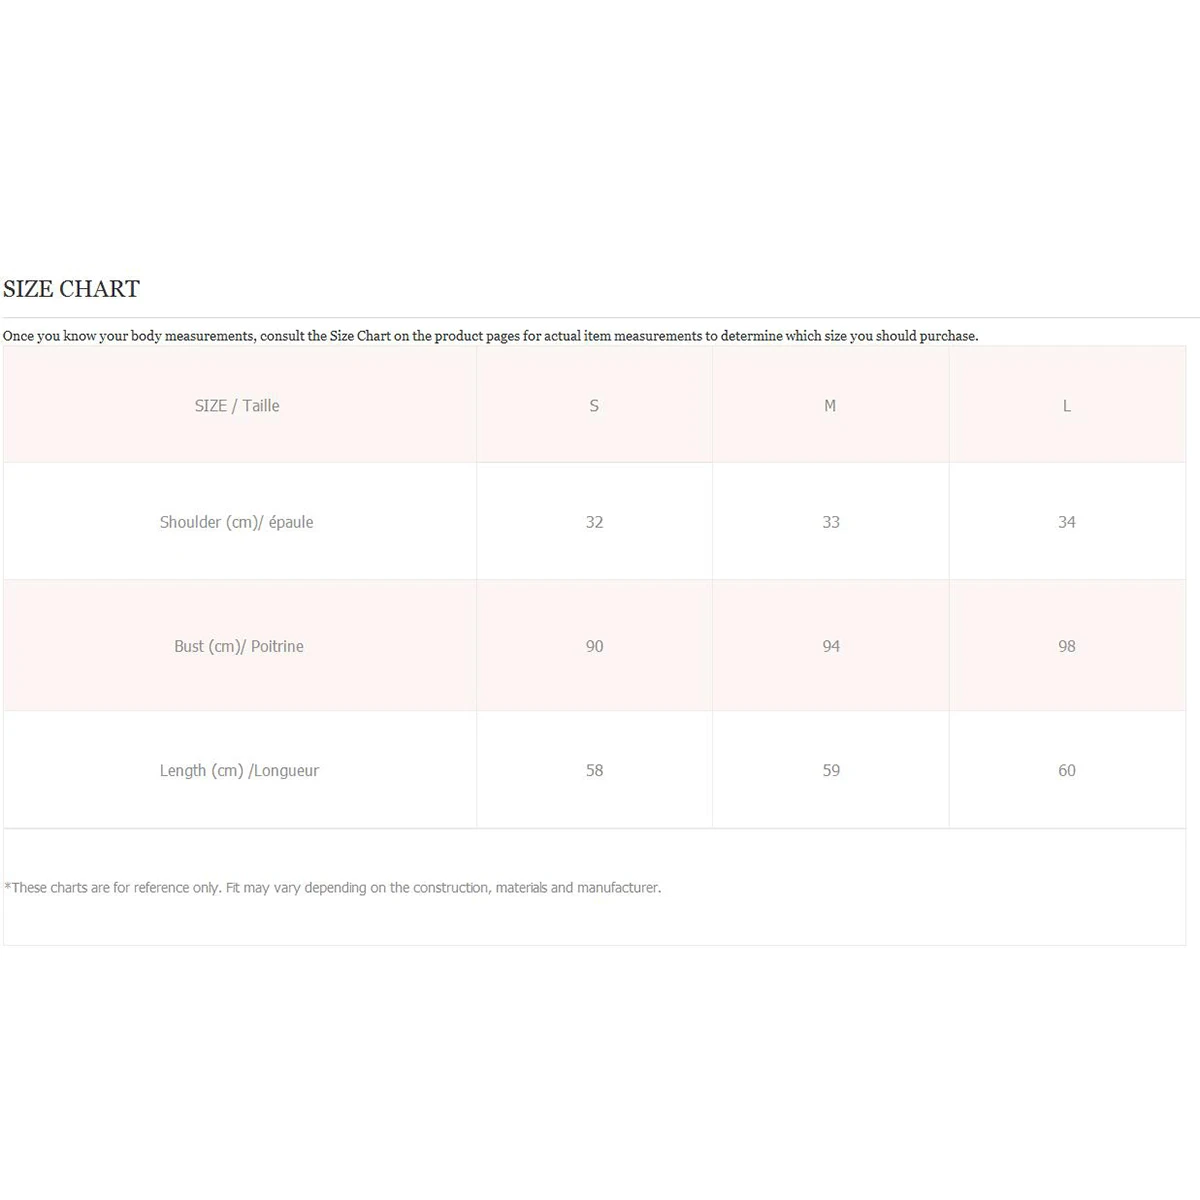
Task: Click the divider line under SIZE CHART
Action: [x=600, y=318]
